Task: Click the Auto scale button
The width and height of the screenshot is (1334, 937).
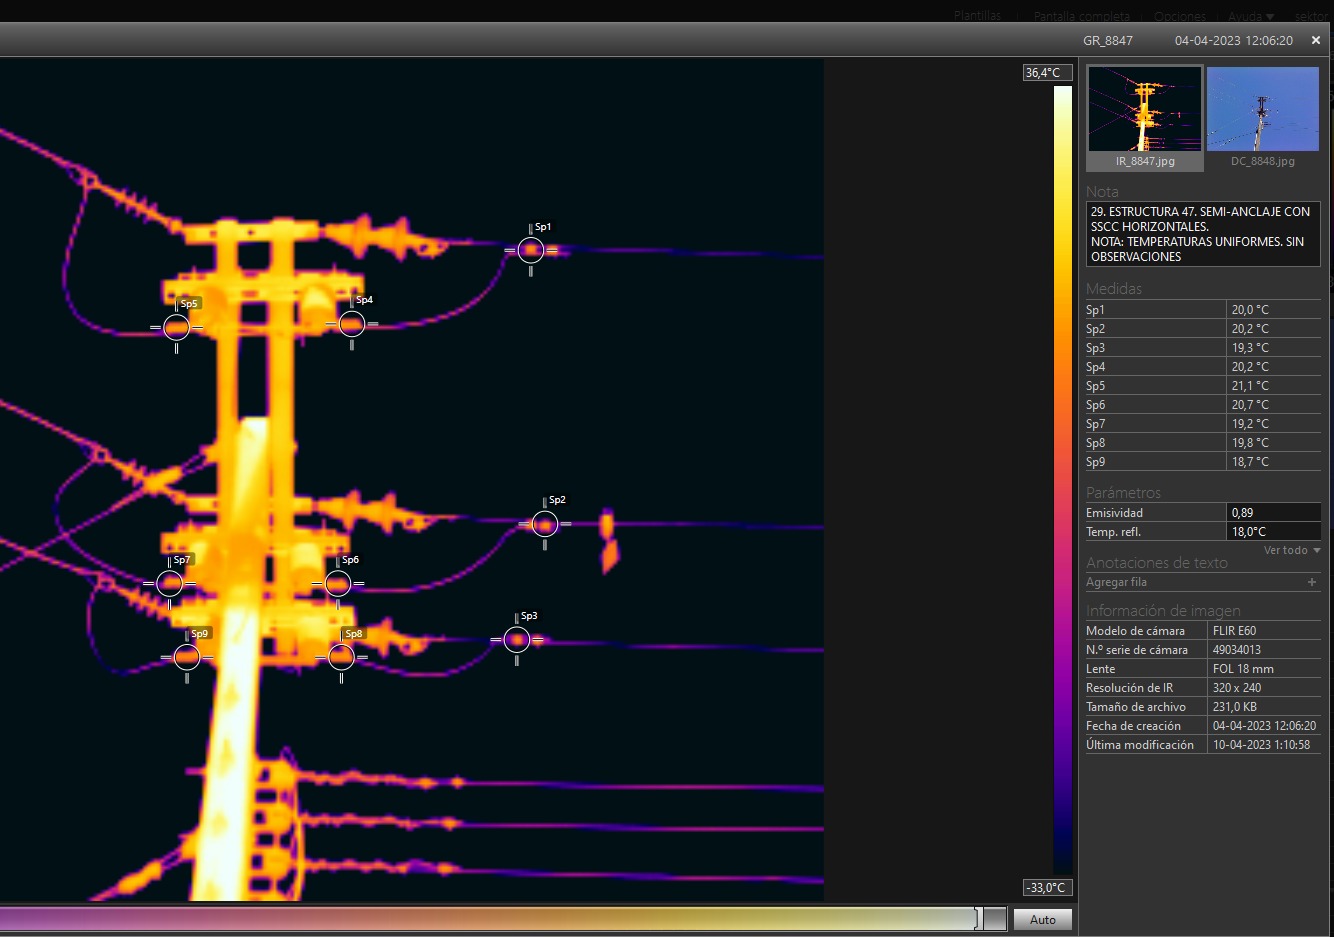Action: click(1042, 920)
